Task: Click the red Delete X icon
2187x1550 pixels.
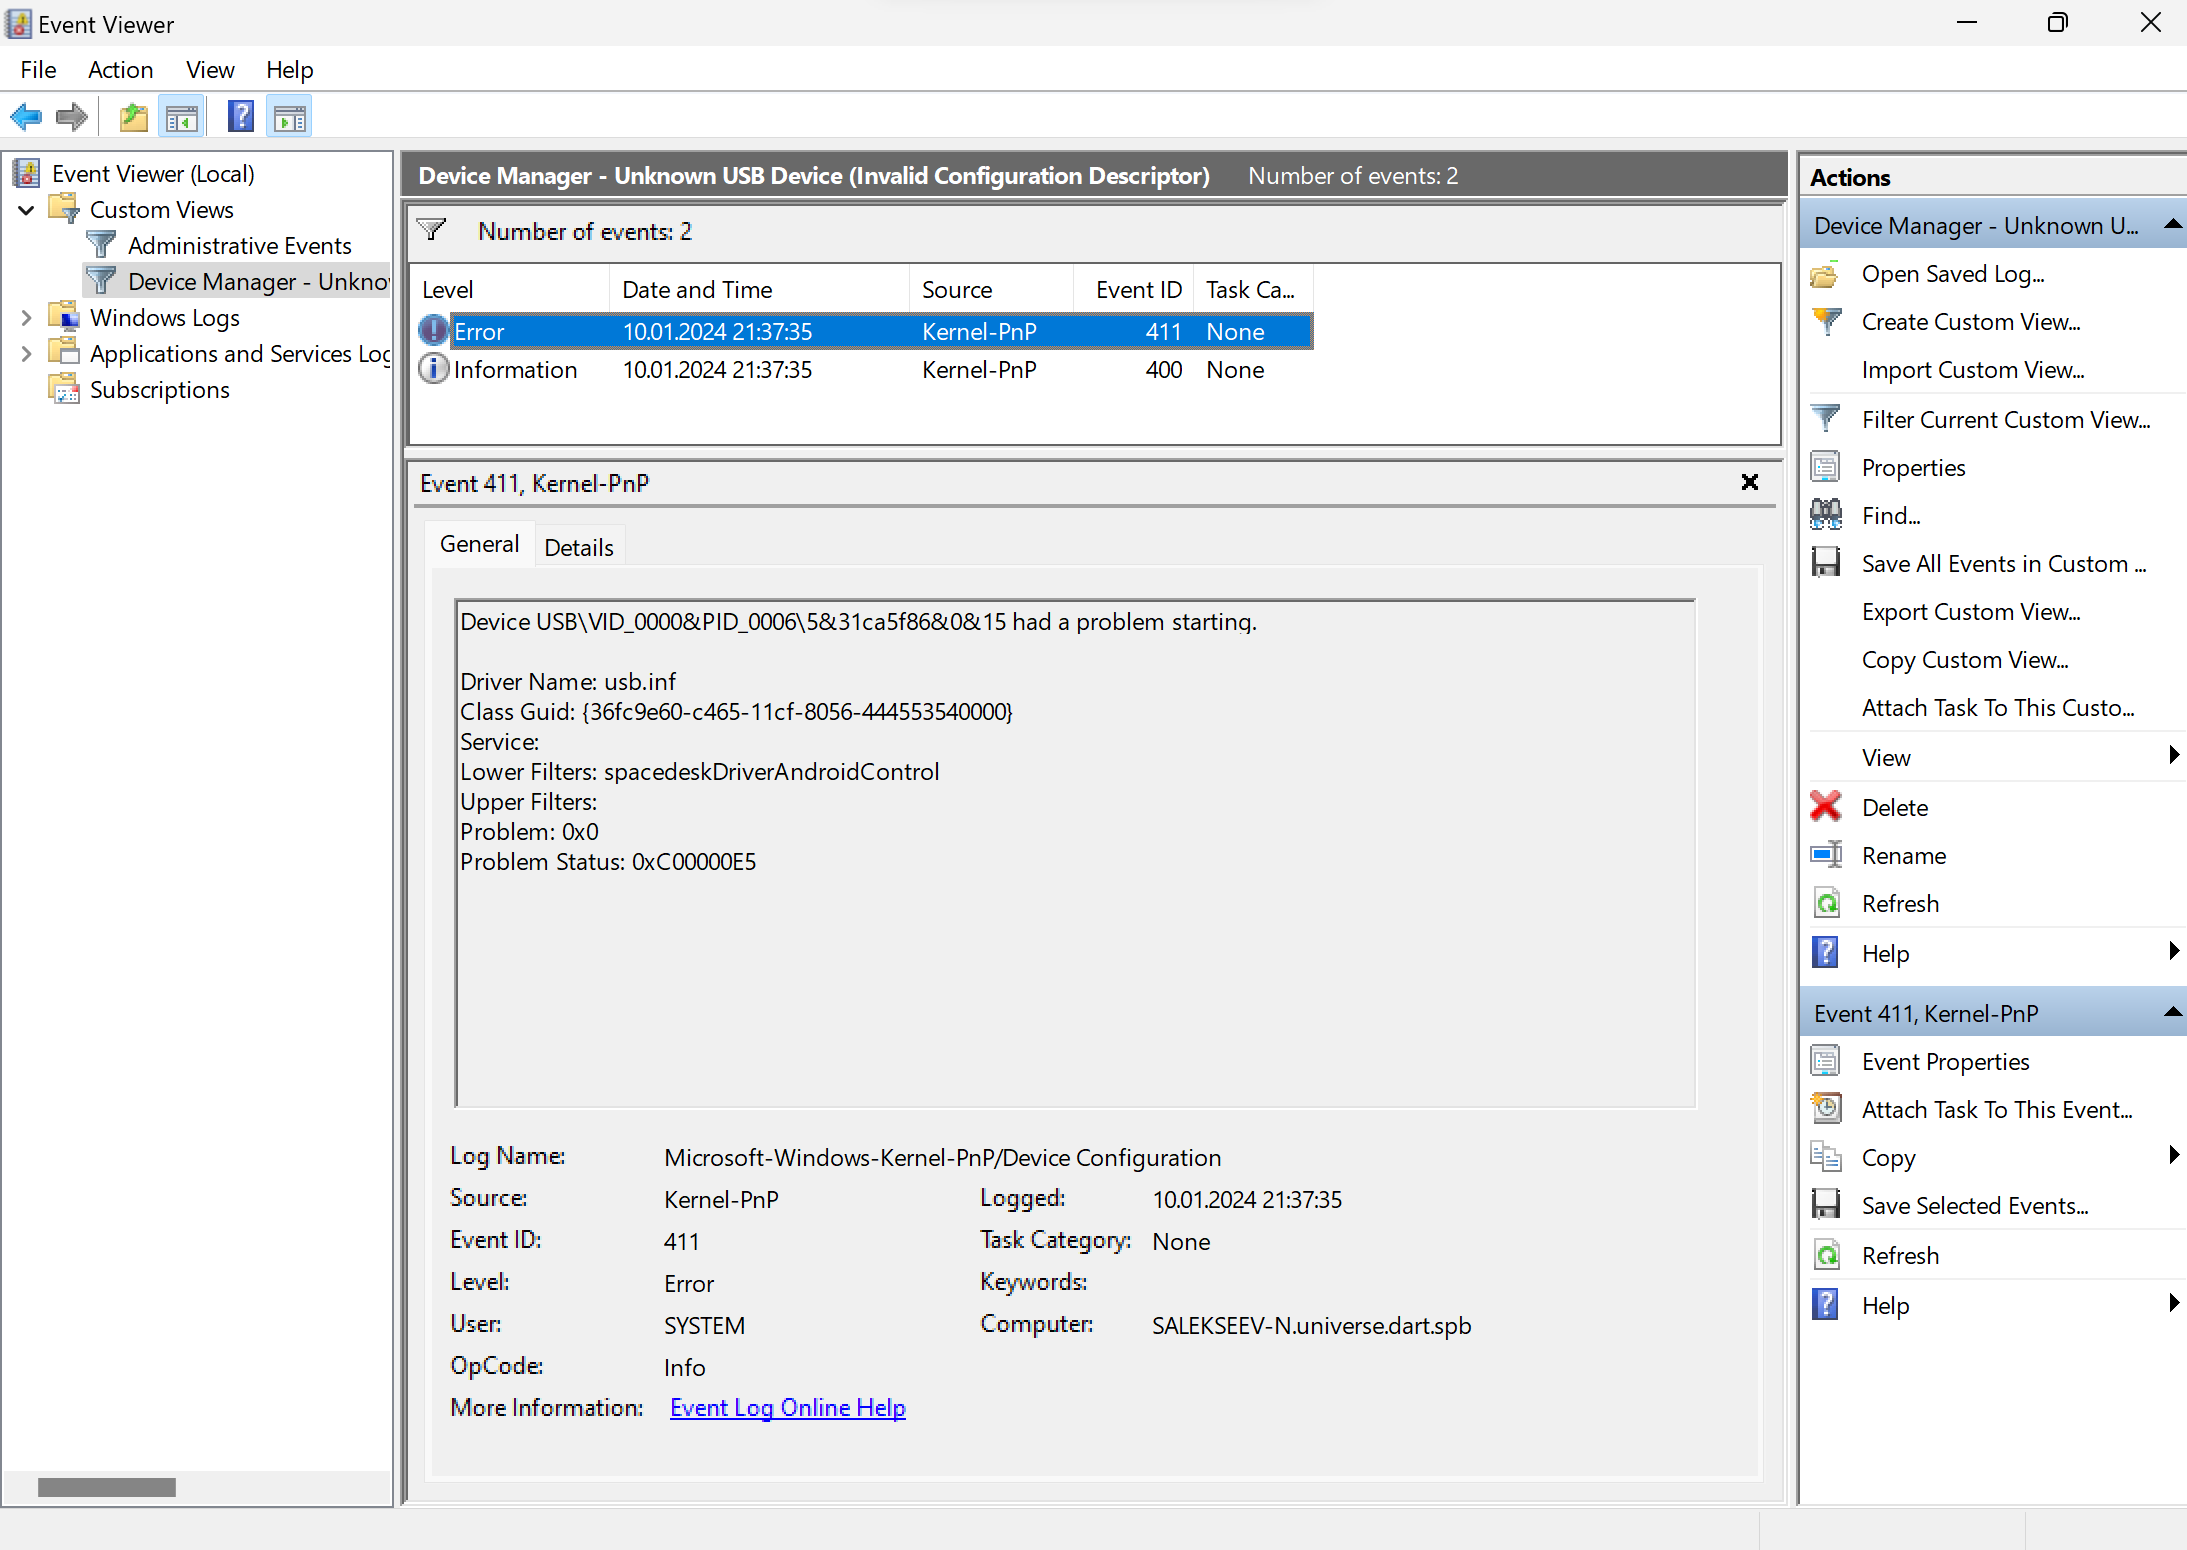Action: pyautogui.click(x=1826, y=806)
